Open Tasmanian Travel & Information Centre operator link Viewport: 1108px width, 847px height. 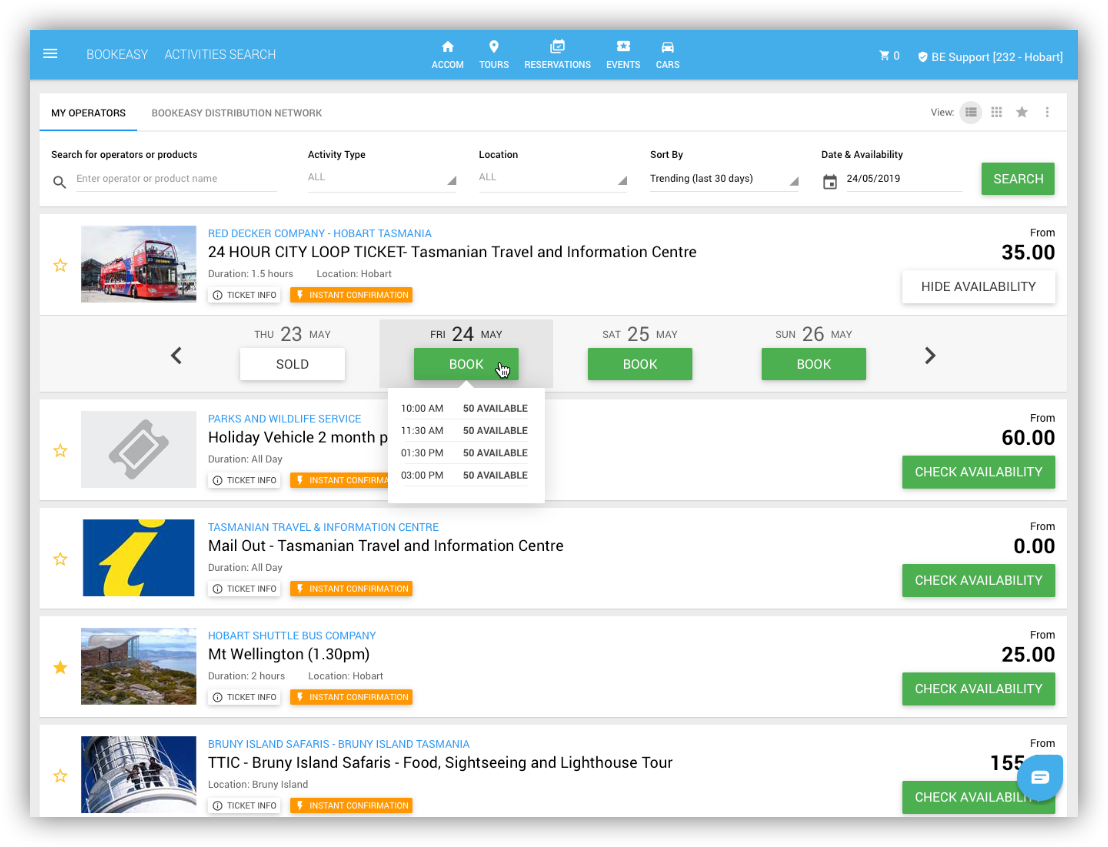323,527
